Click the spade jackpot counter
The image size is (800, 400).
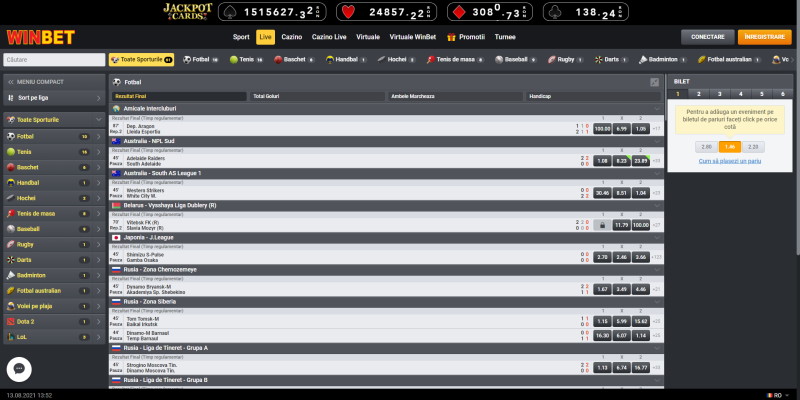pos(272,12)
